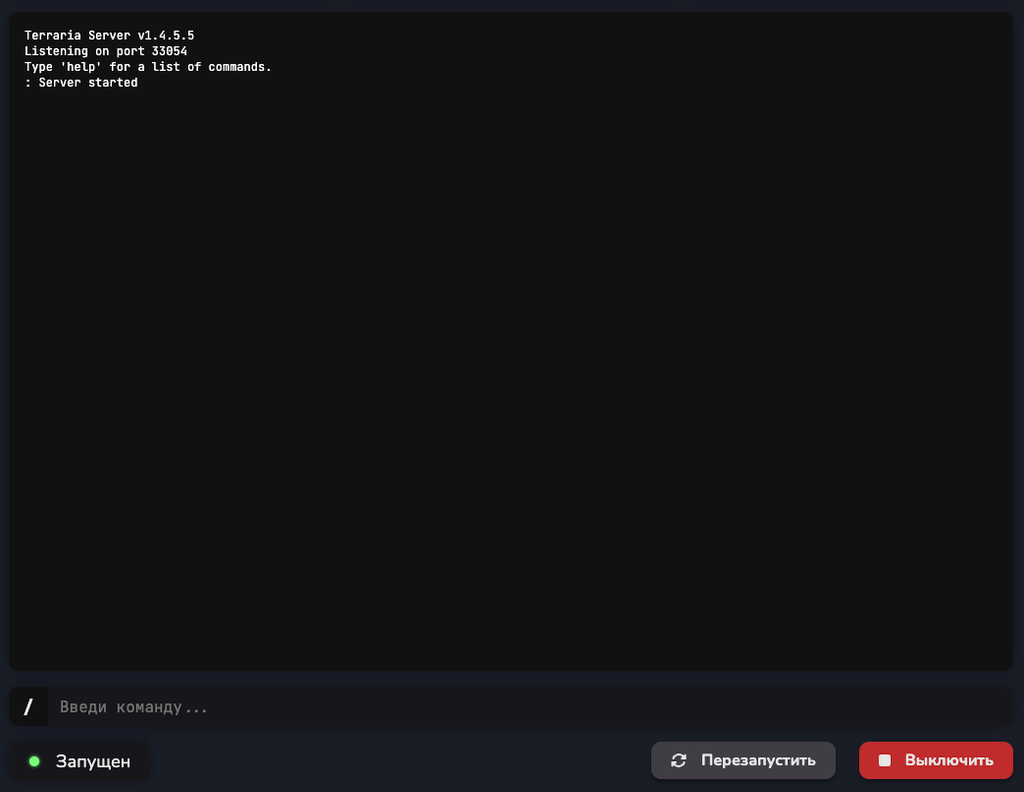
Task: Click the word Listening in the log
Action: (56, 51)
